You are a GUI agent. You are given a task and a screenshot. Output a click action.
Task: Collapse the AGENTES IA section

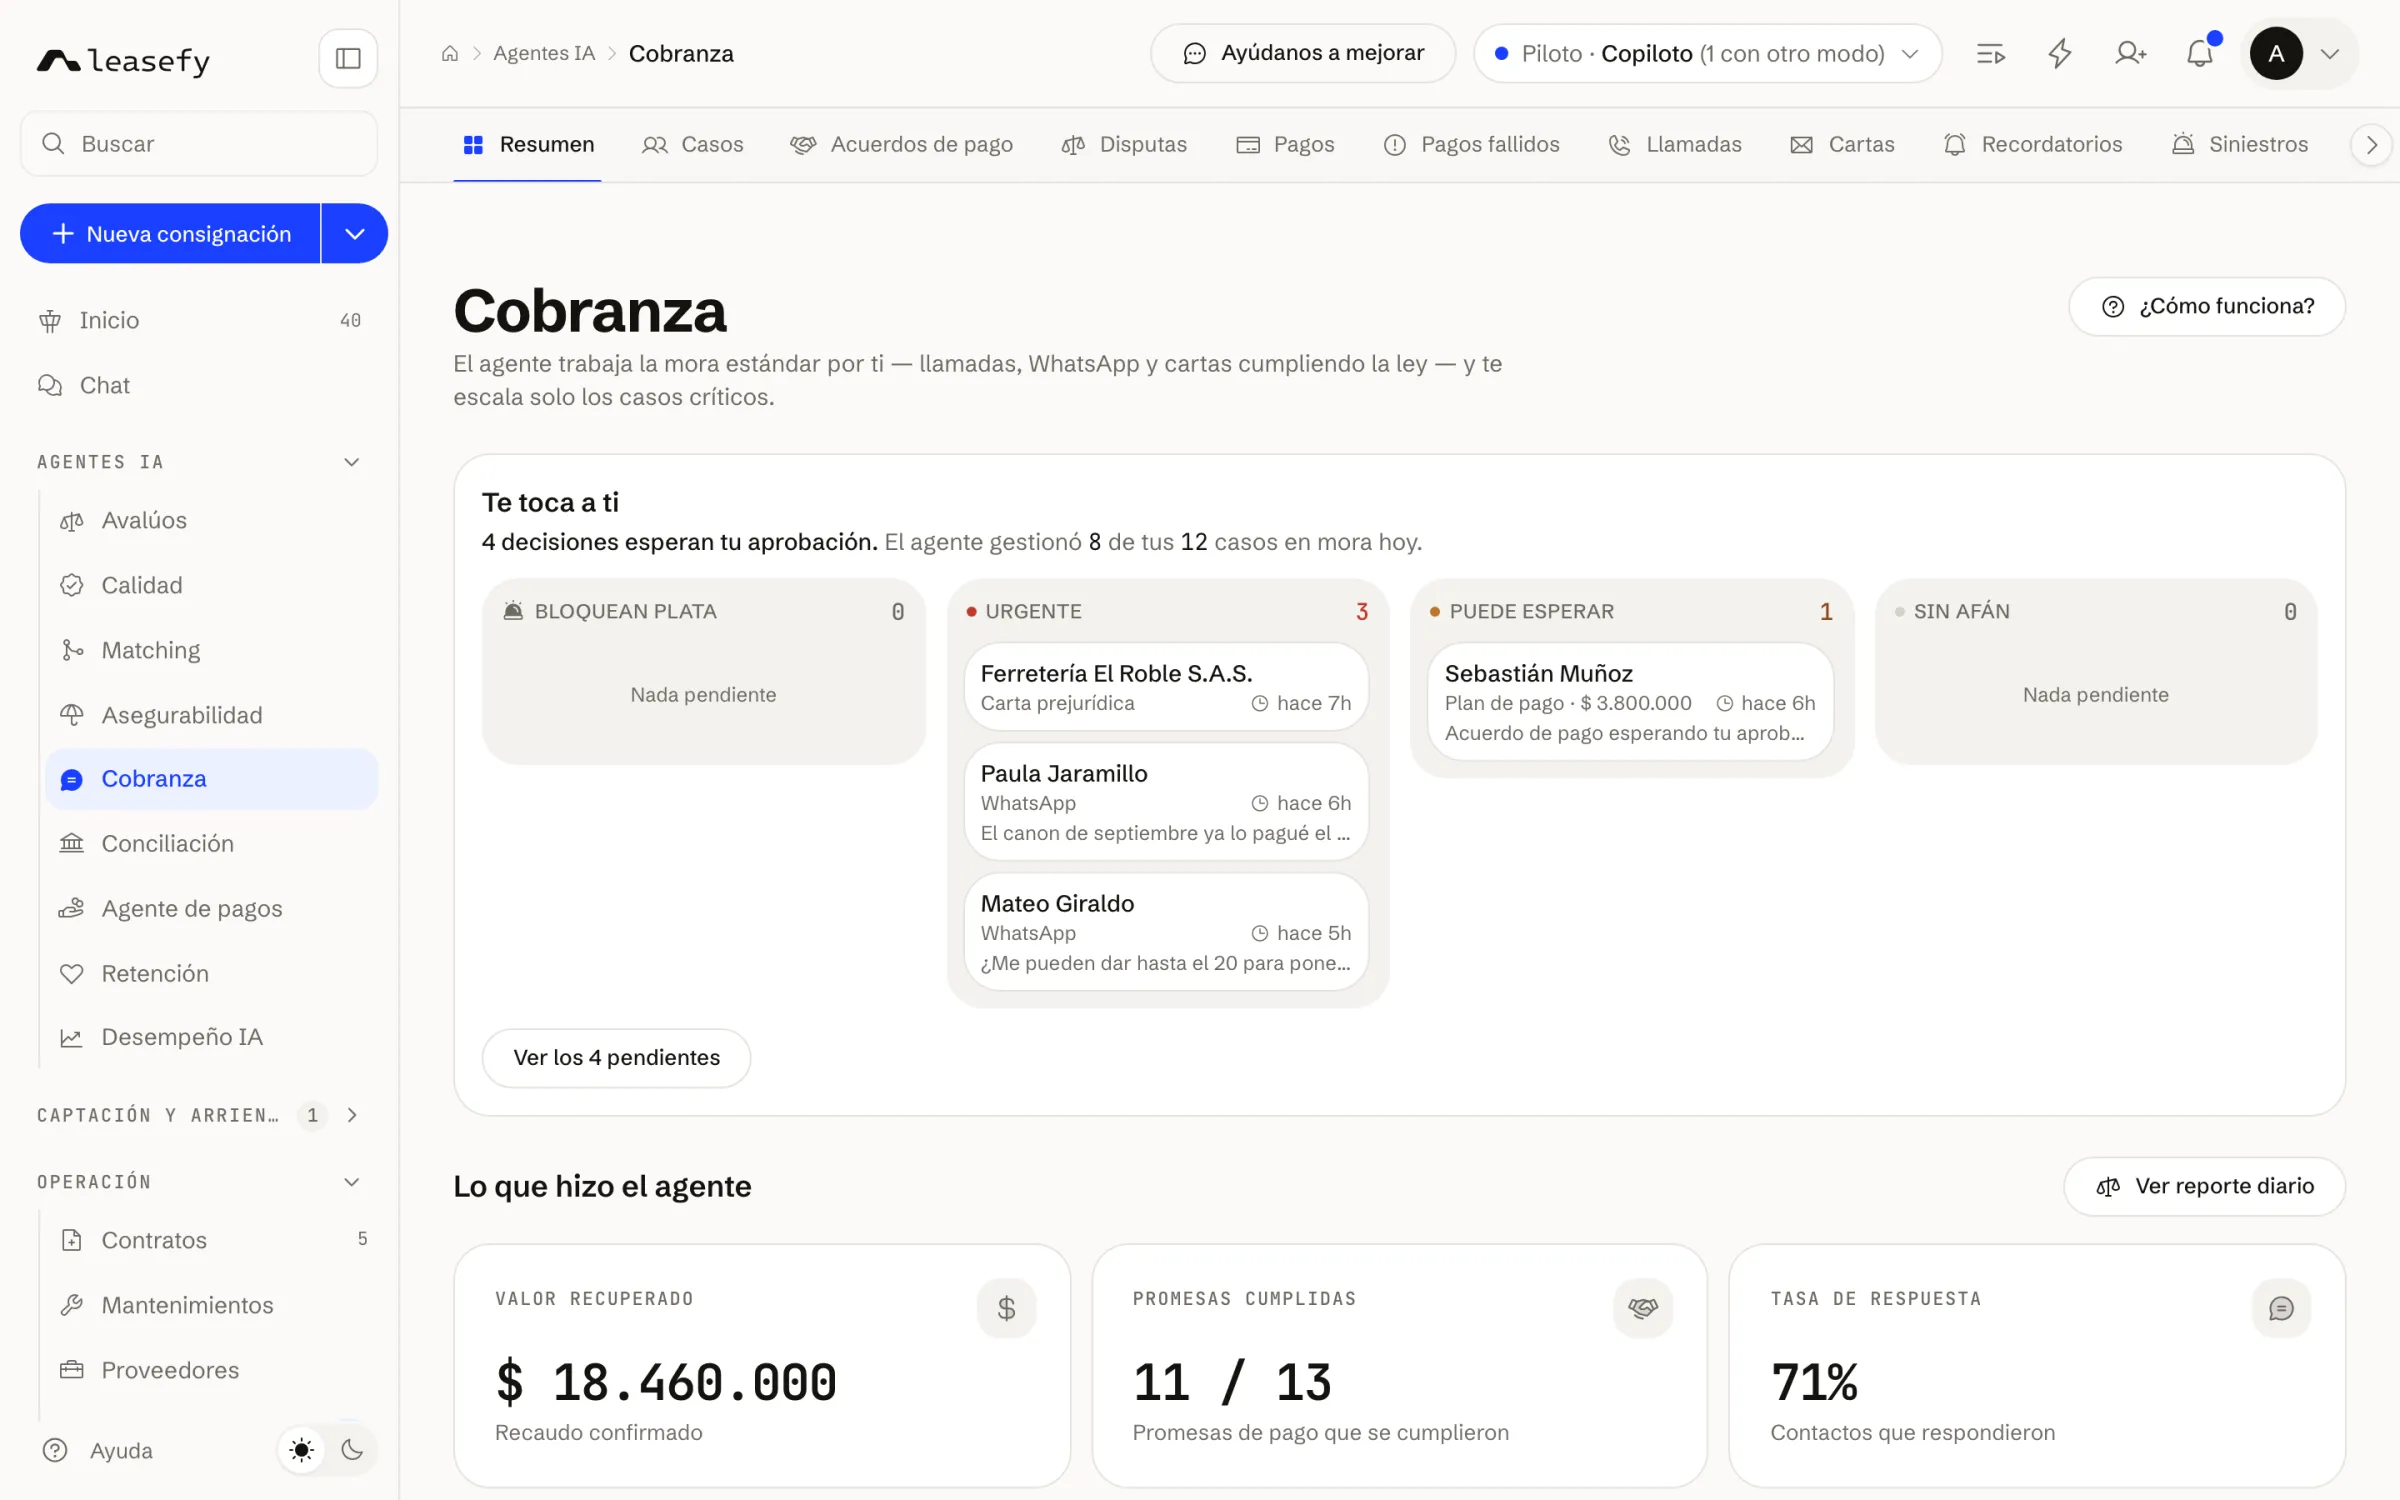coord(352,462)
